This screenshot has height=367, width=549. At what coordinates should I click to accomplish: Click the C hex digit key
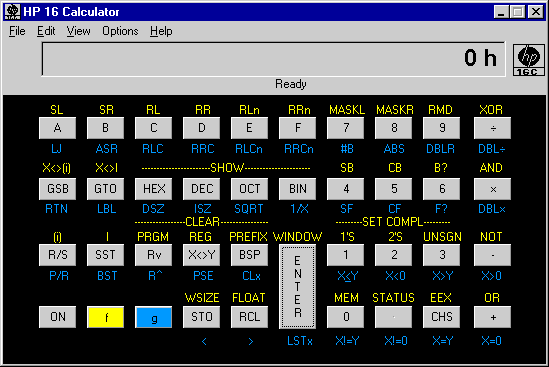(153, 128)
